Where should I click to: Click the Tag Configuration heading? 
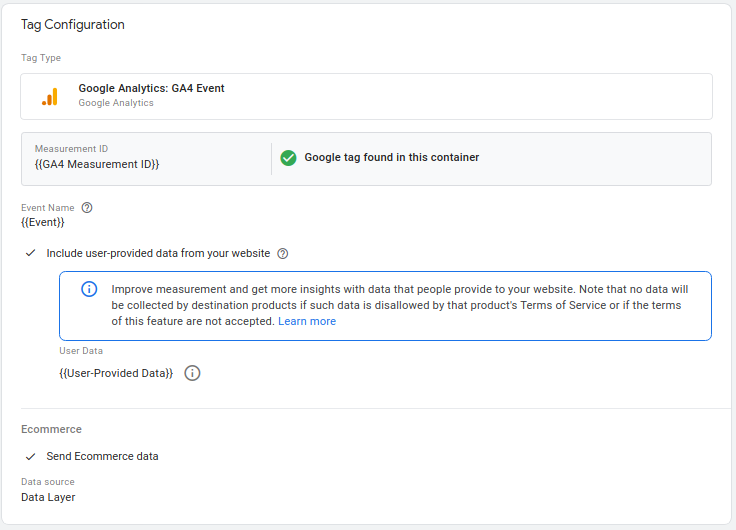tap(73, 25)
